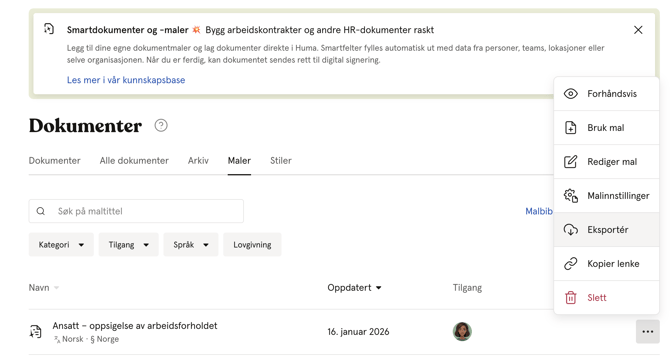Open the Arkiv tab
Image resolution: width=670 pixels, height=362 pixels.
pos(198,161)
